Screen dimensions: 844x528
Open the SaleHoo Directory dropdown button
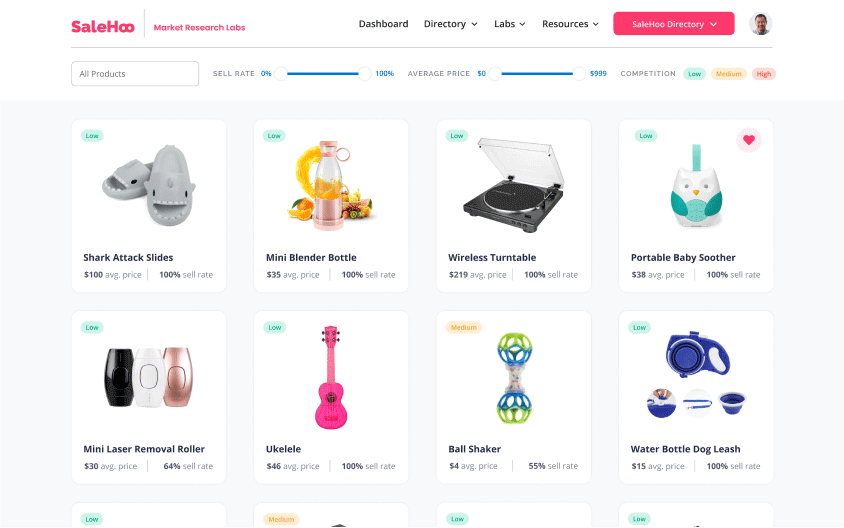(x=674, y=24)
